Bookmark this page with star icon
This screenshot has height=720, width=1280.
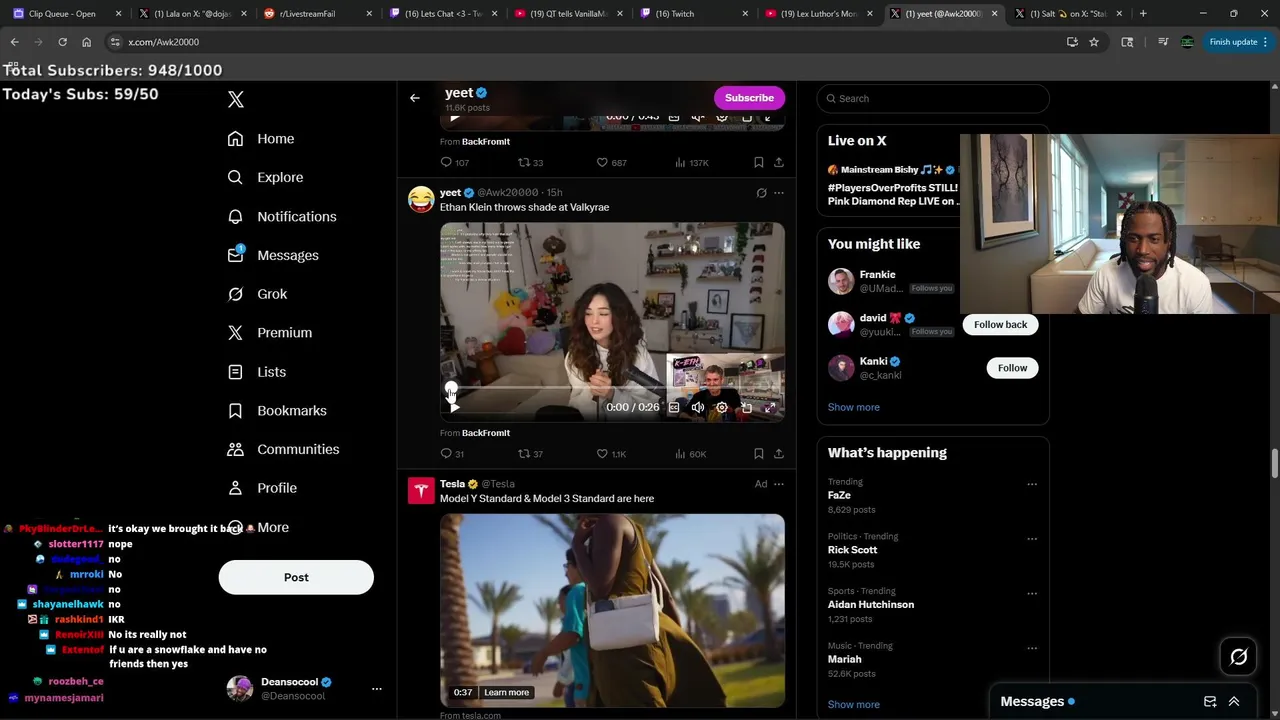coord(1094,42)
